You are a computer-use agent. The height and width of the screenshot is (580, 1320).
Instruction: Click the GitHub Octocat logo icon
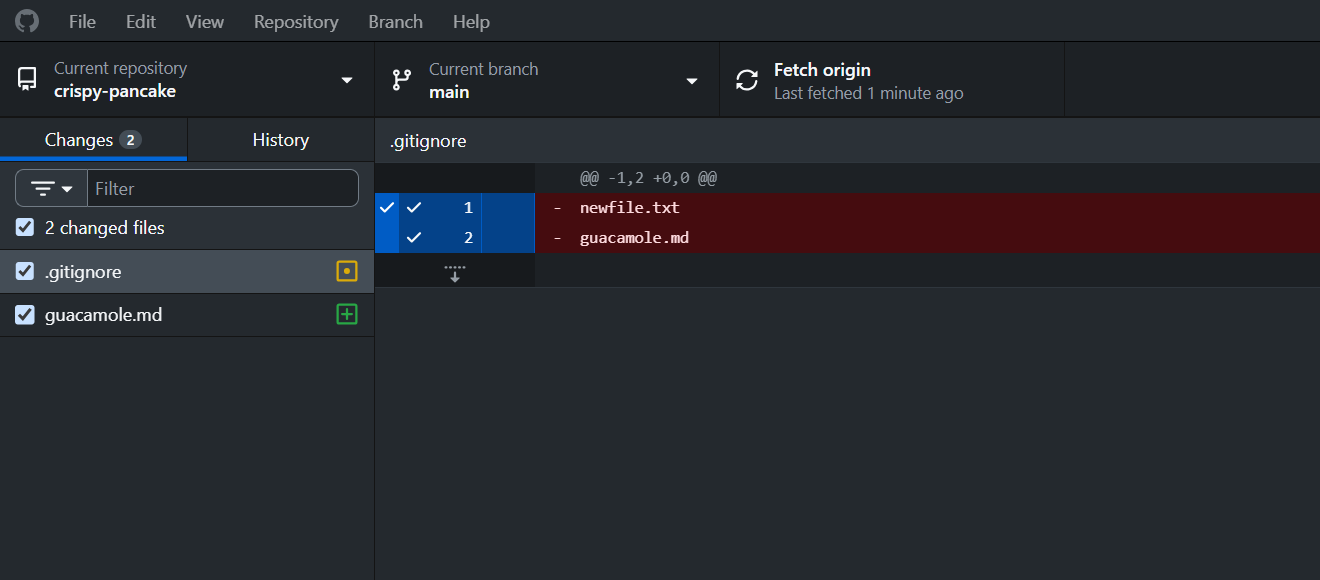click(26, 21)
